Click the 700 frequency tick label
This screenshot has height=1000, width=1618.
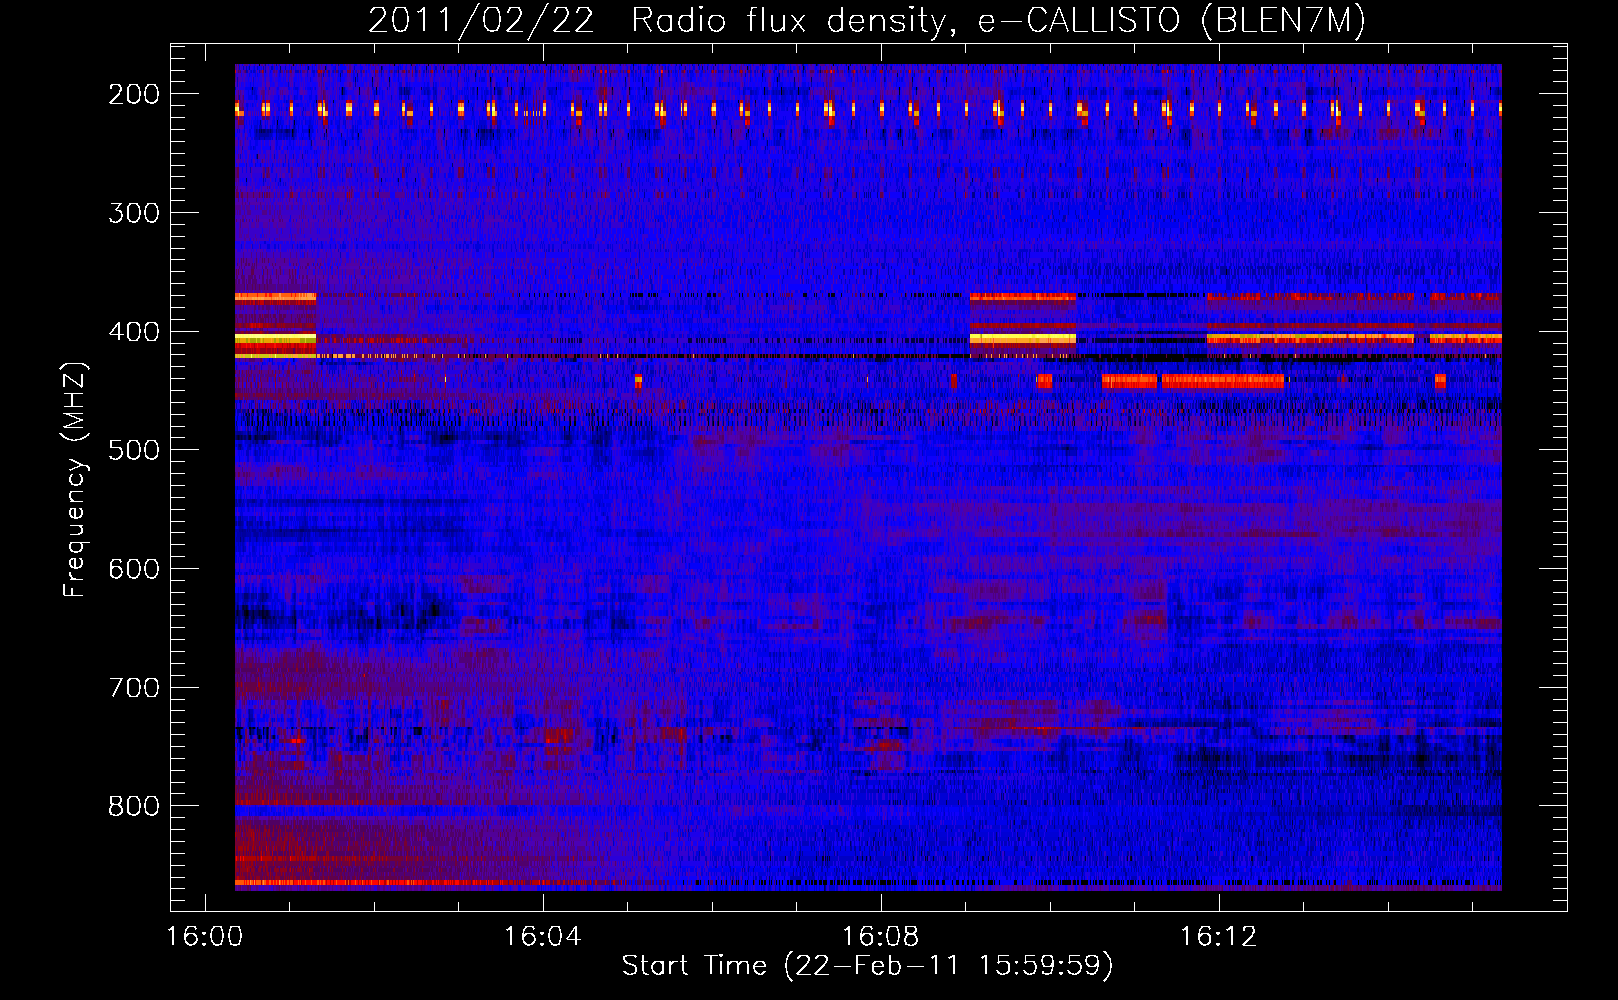point(133,688)
